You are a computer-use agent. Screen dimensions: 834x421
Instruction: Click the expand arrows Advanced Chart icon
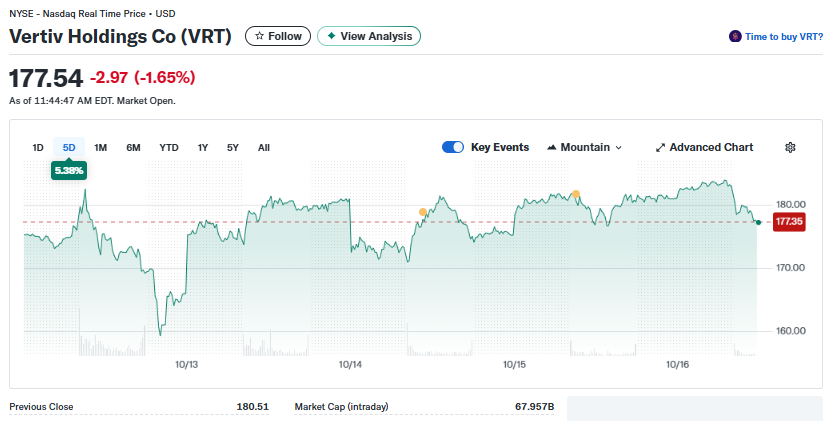660,147
